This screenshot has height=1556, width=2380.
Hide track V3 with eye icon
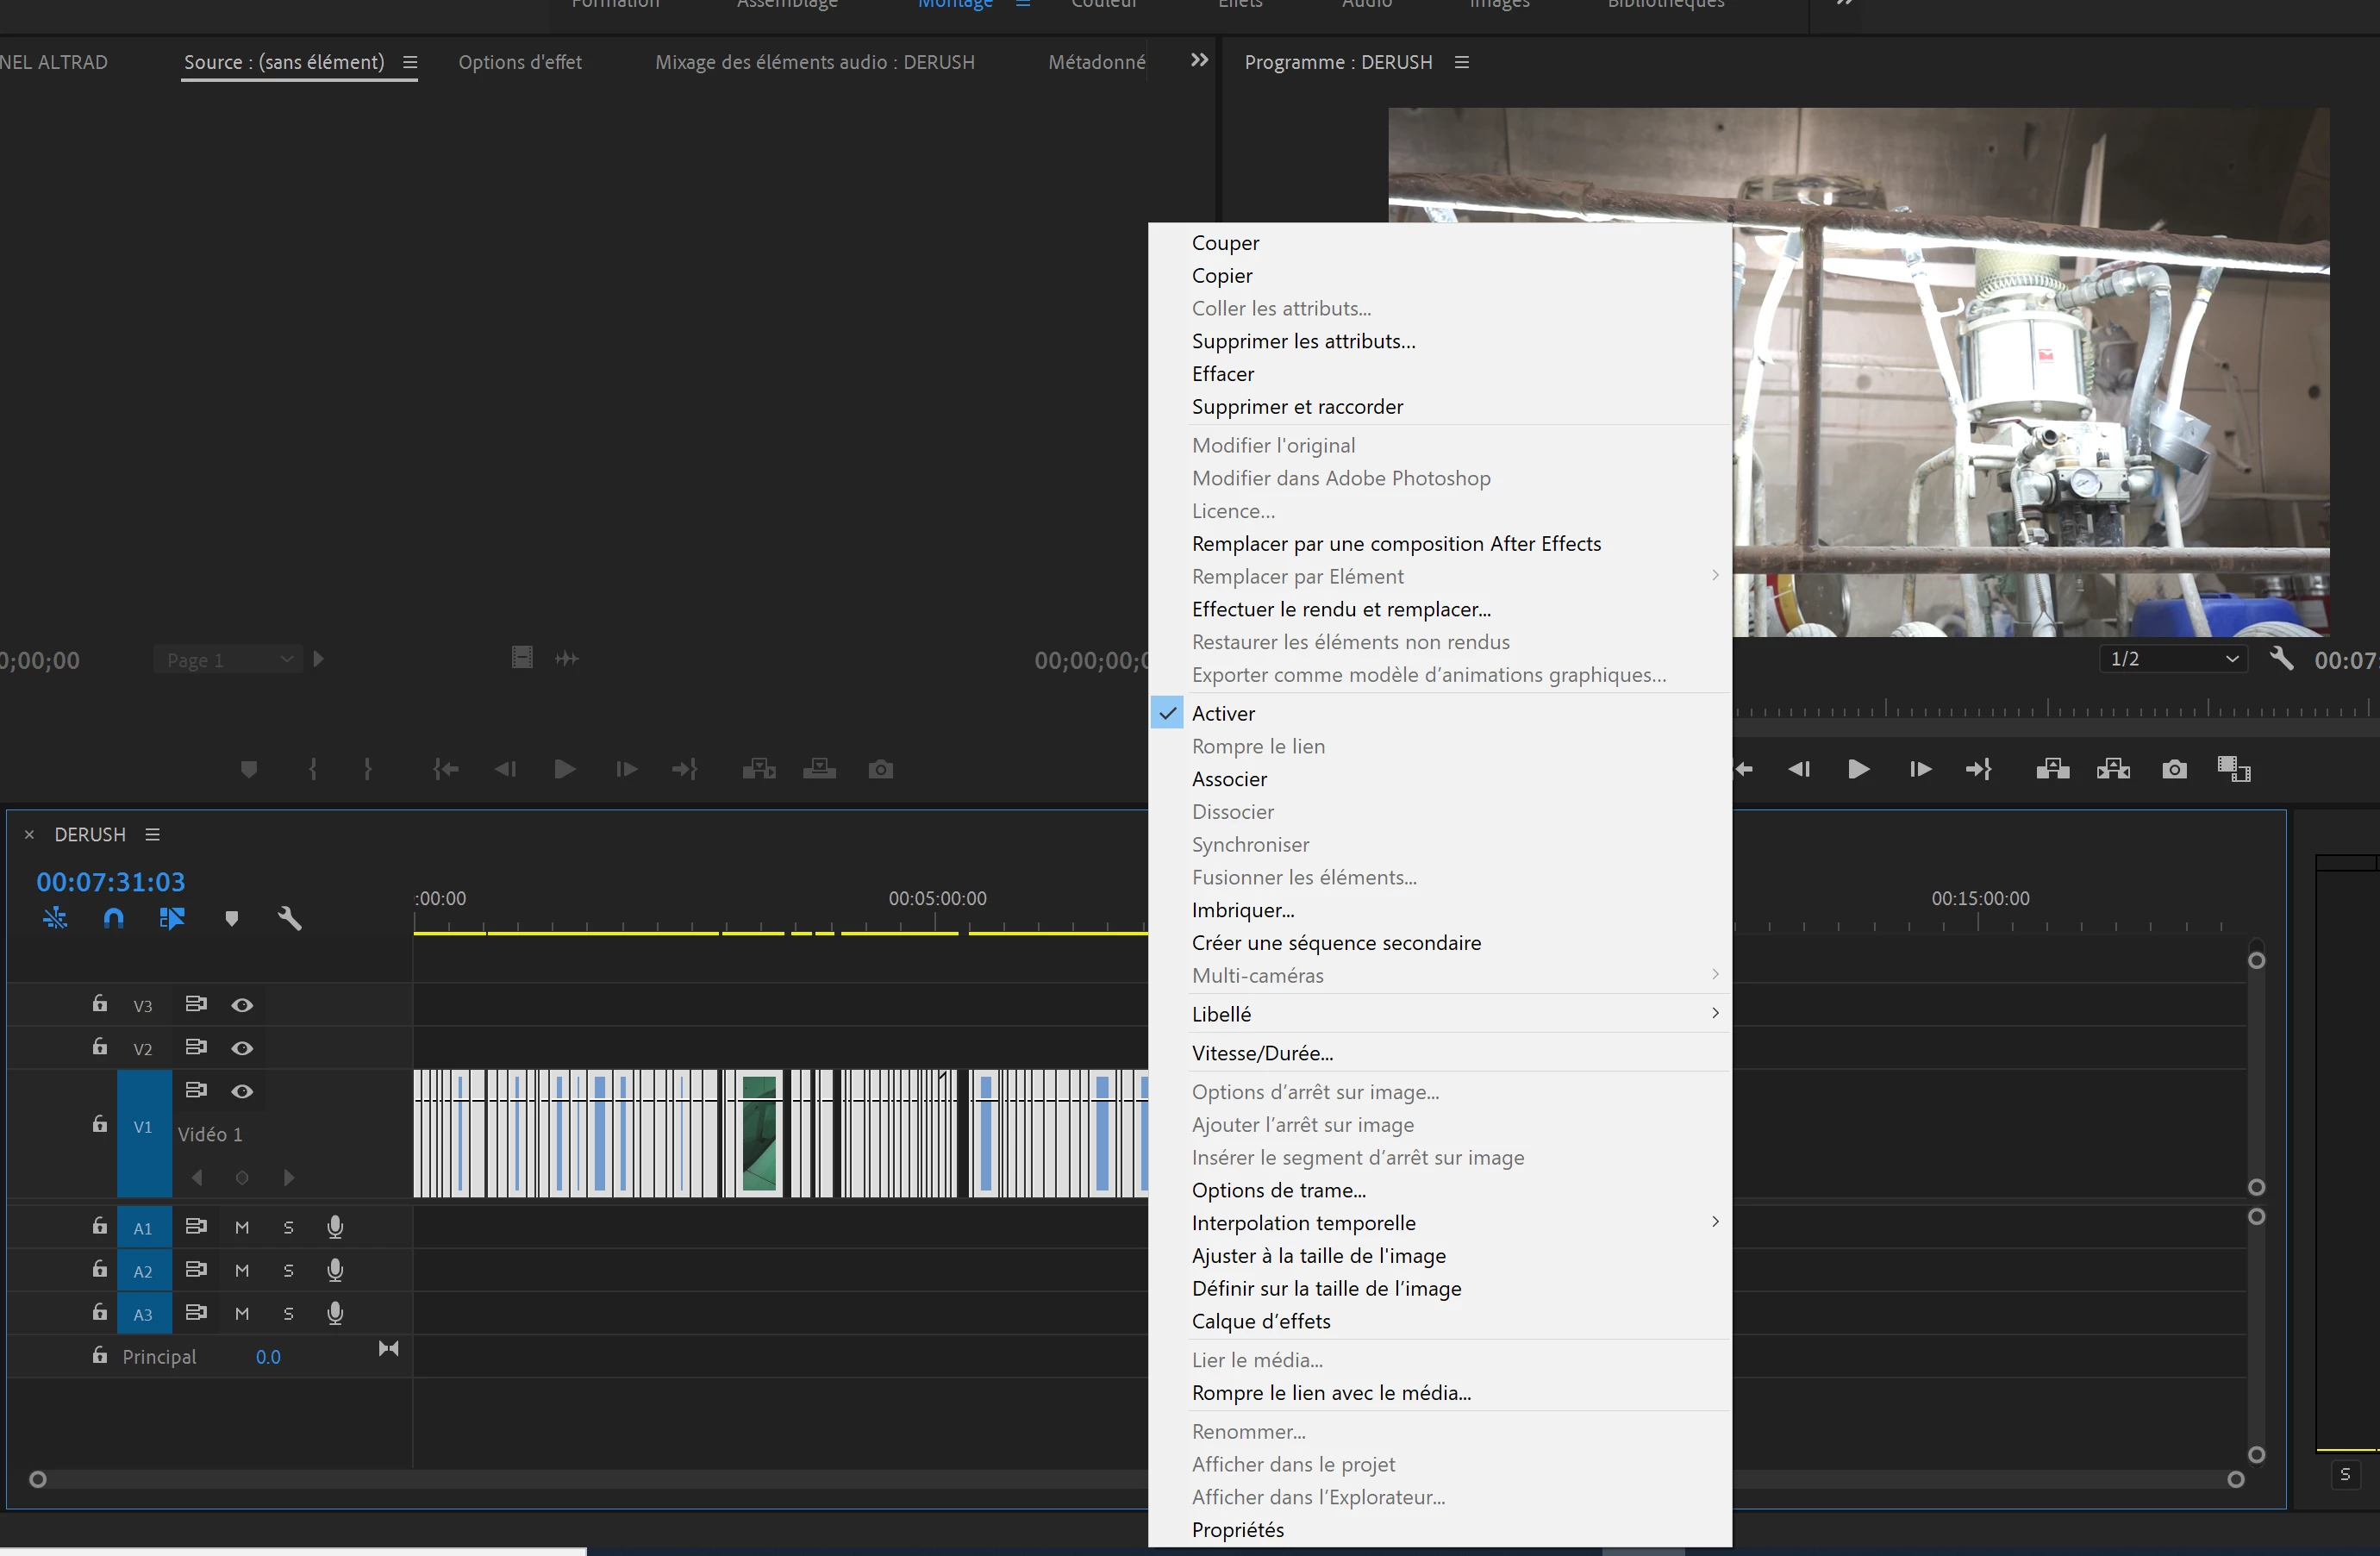pyautogui.click(x=242, y=1005)
